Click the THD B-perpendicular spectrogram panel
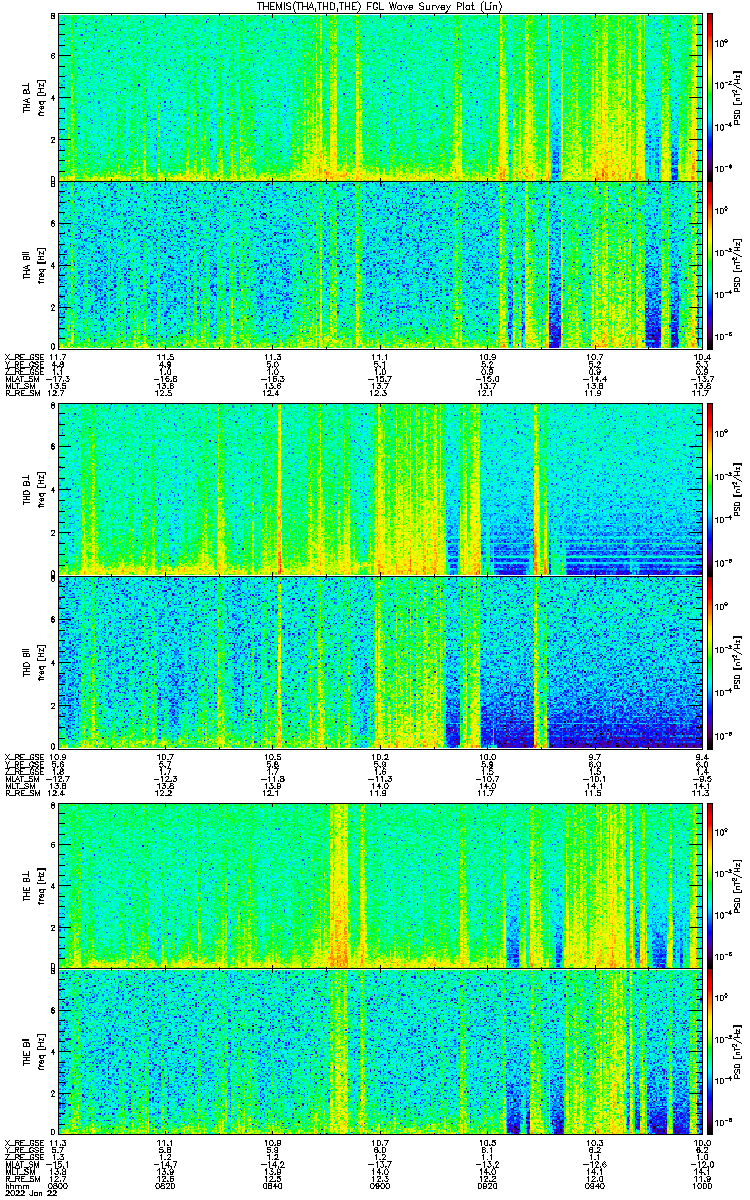This screenshot has width=750, height=1200. tap(380, 490)
